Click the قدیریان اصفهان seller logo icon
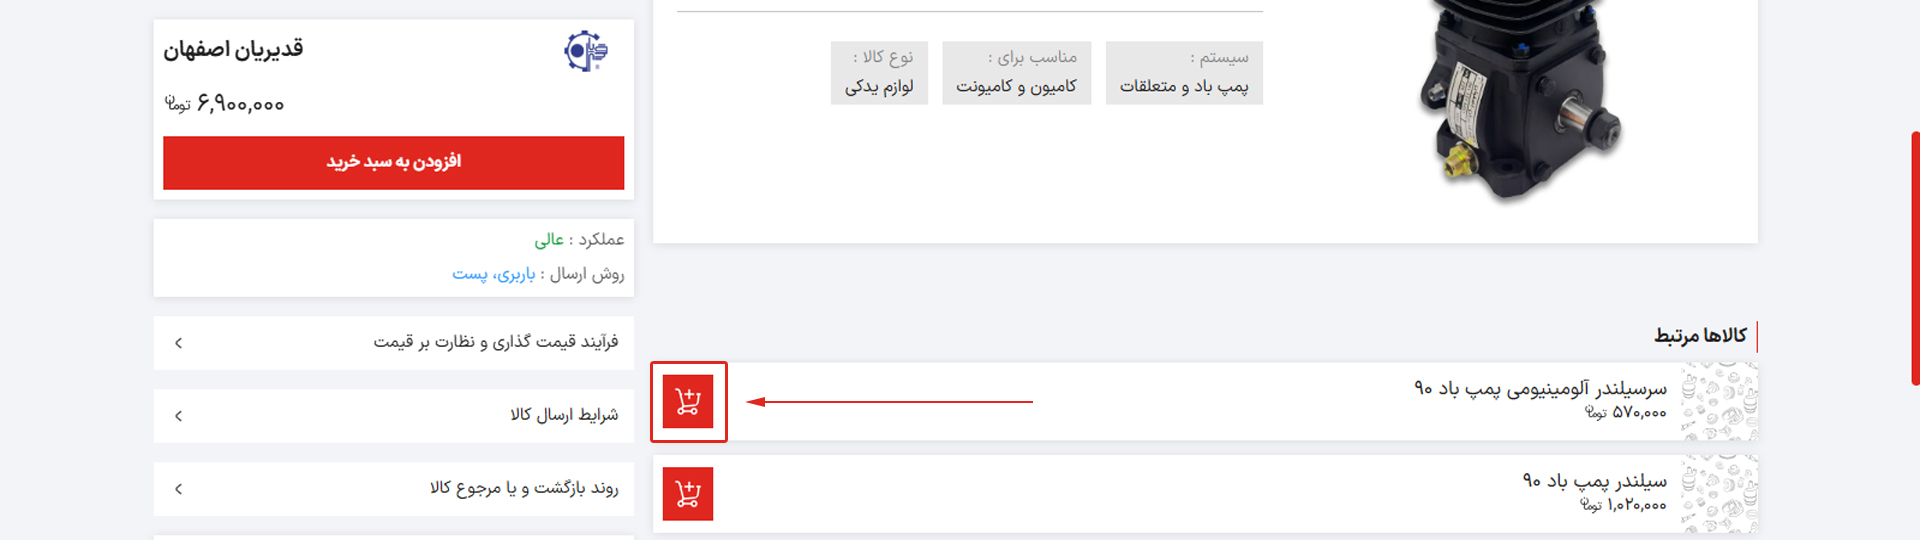This screenshot has height=540, width=1920. click(x=586, y=51)
